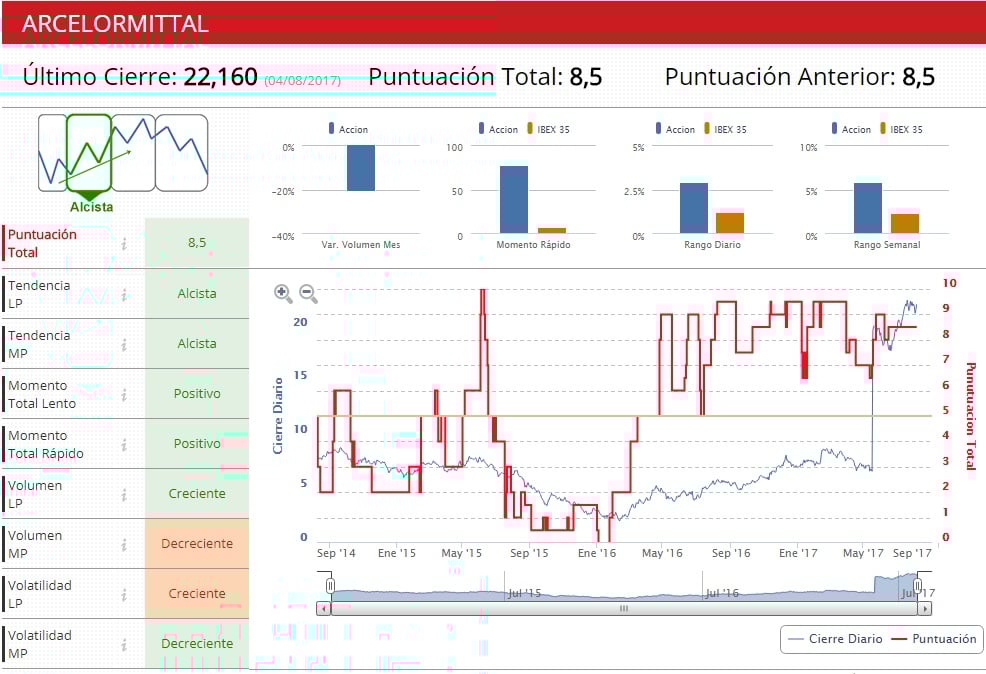This screenshot has height=674, width=986.
Task: Open info icon for Momento Total Rápido
Action: pos(124,445)
